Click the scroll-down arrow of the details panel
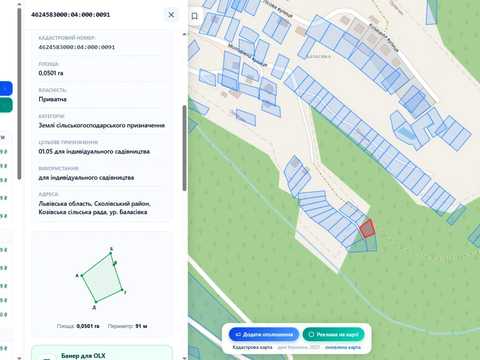480x360 pixels. point(184,358)
